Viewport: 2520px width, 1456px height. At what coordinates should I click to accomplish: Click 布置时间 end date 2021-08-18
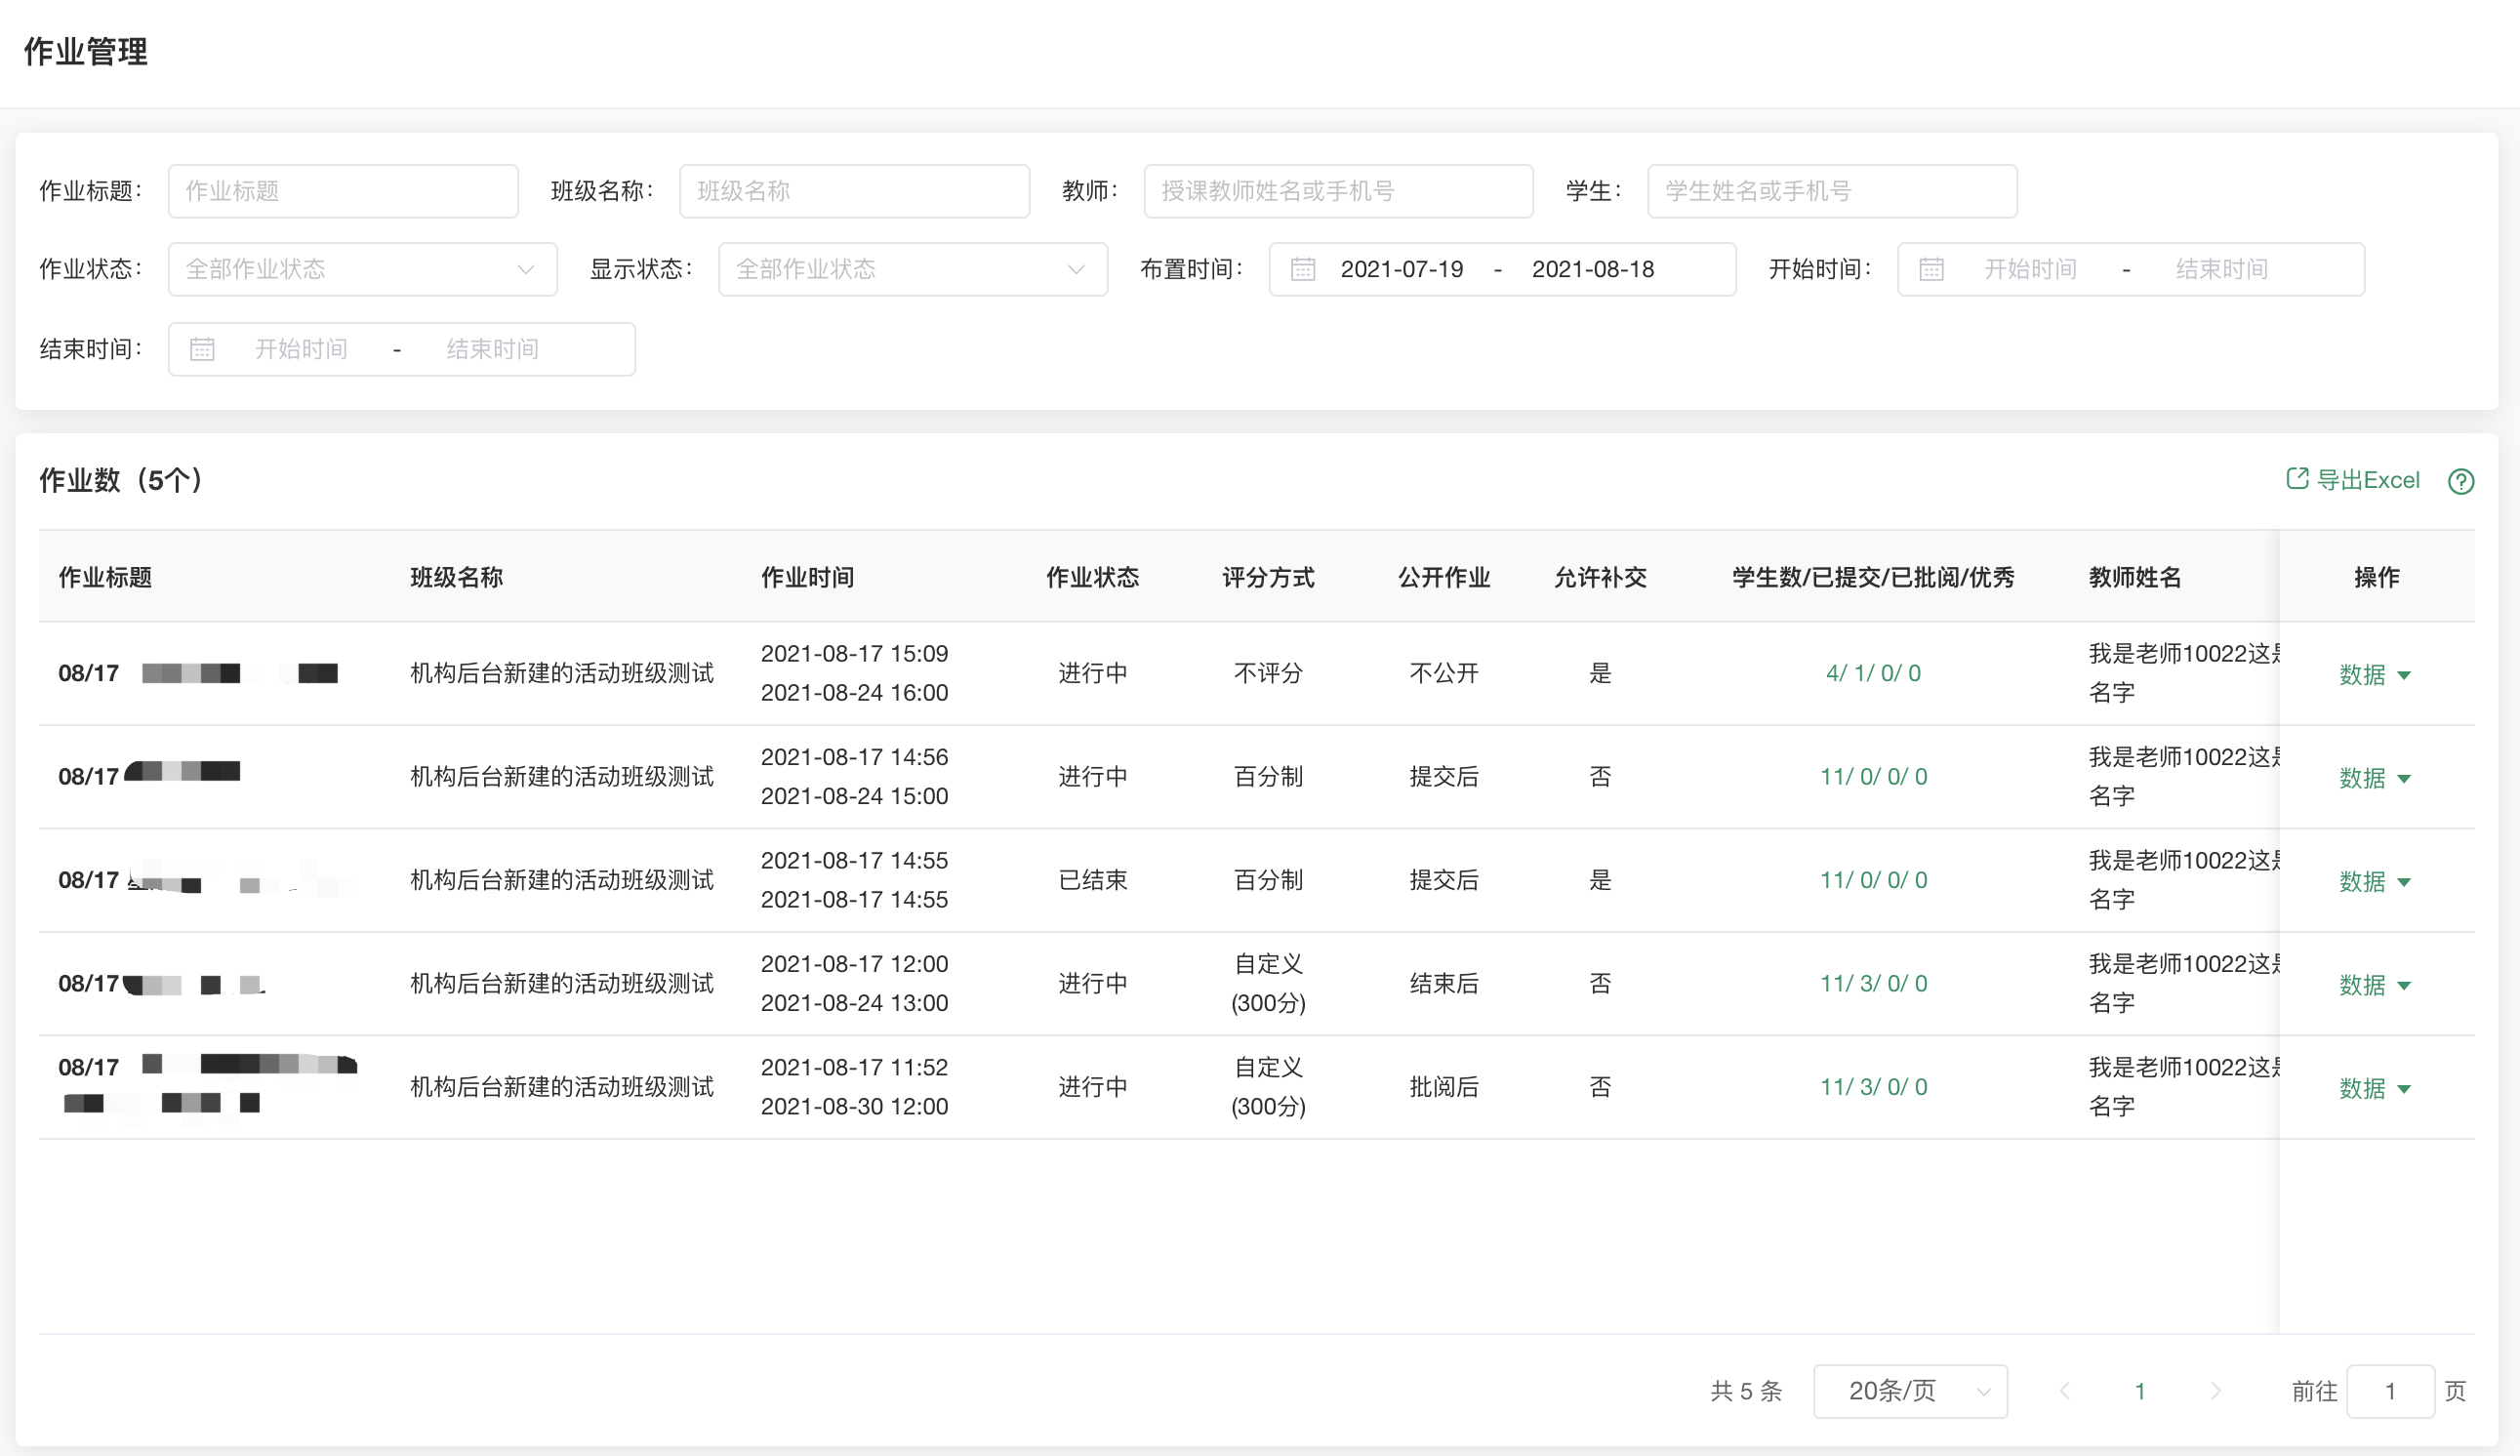point(1593,269)
